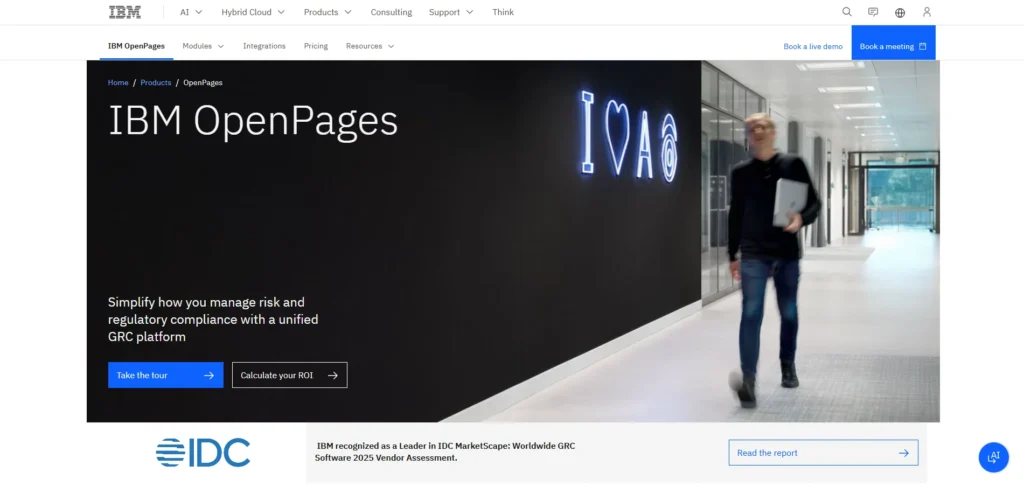Open the user profile icon

(927, 12)
